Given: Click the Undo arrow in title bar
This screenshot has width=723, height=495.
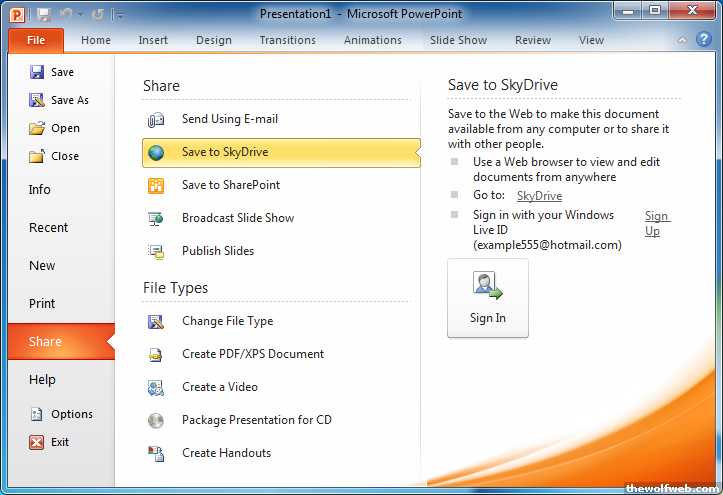Looking at the screenshot, I should coord(66,14).
